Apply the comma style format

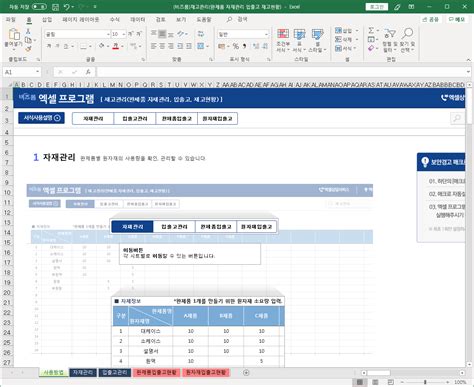(244, 46)
